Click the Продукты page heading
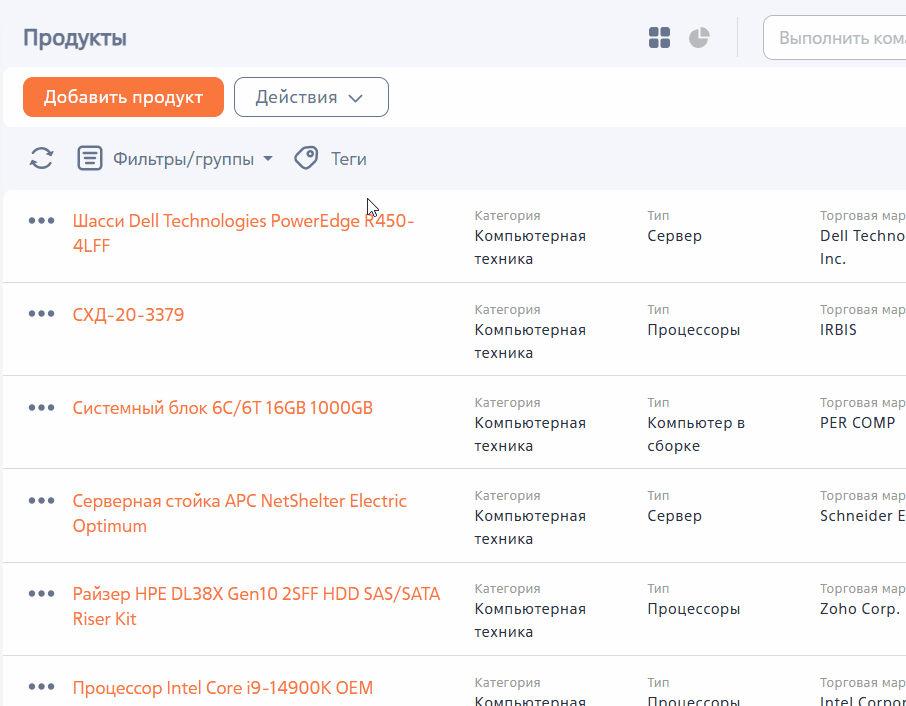Image resolution: width=906 pixels, height=706 pixels. coord(75,38)
